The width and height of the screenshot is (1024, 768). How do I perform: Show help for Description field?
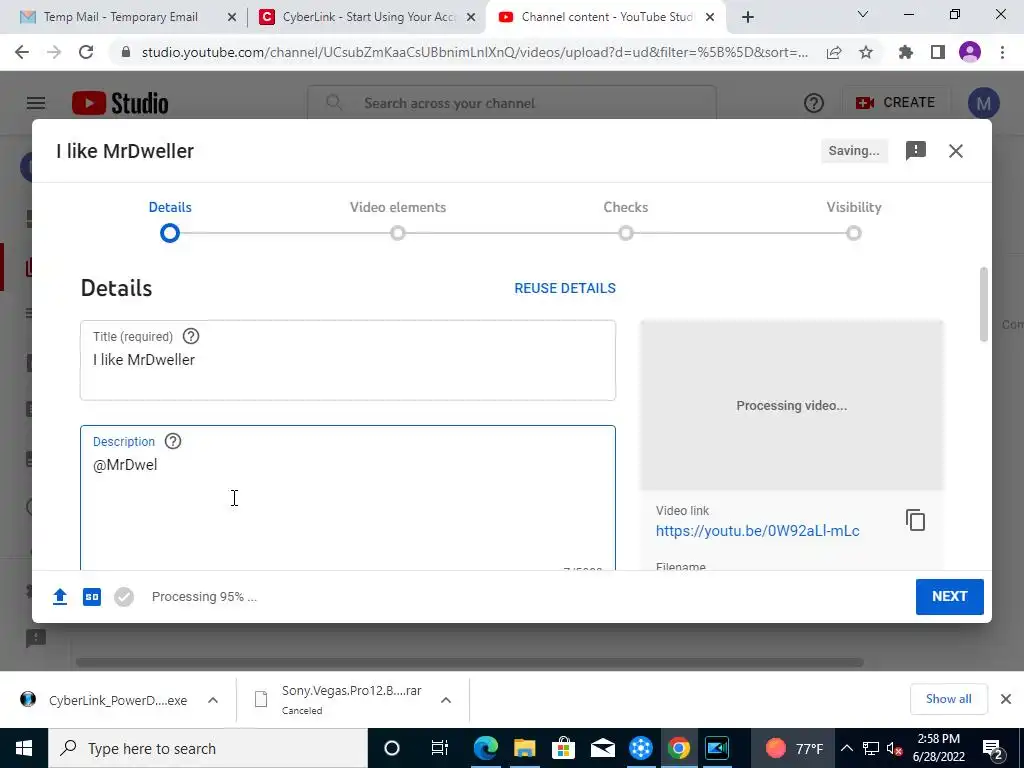(172, 441)
